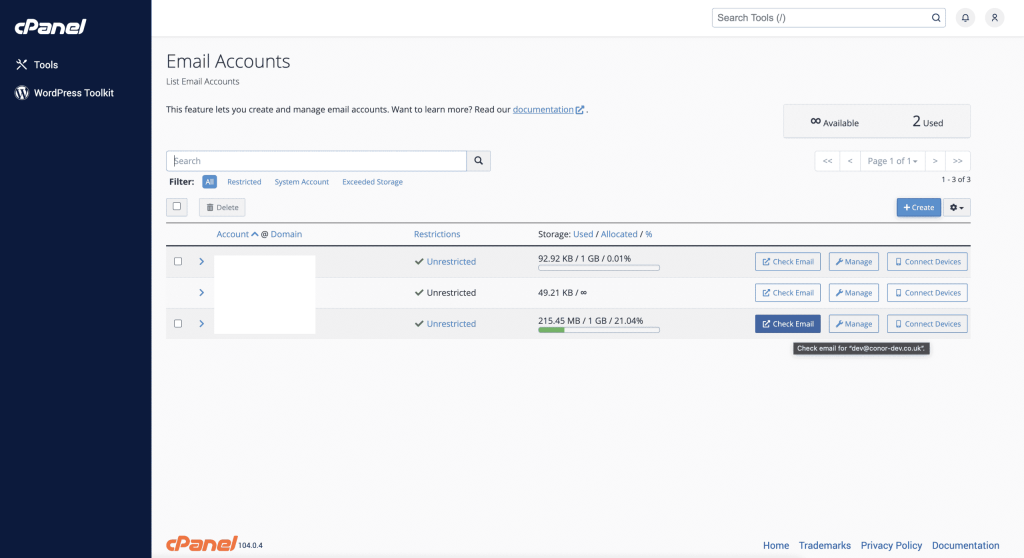Click the WordPress logo icon
The height and width of the screenshot is (558, 1024).
[22, 93]
